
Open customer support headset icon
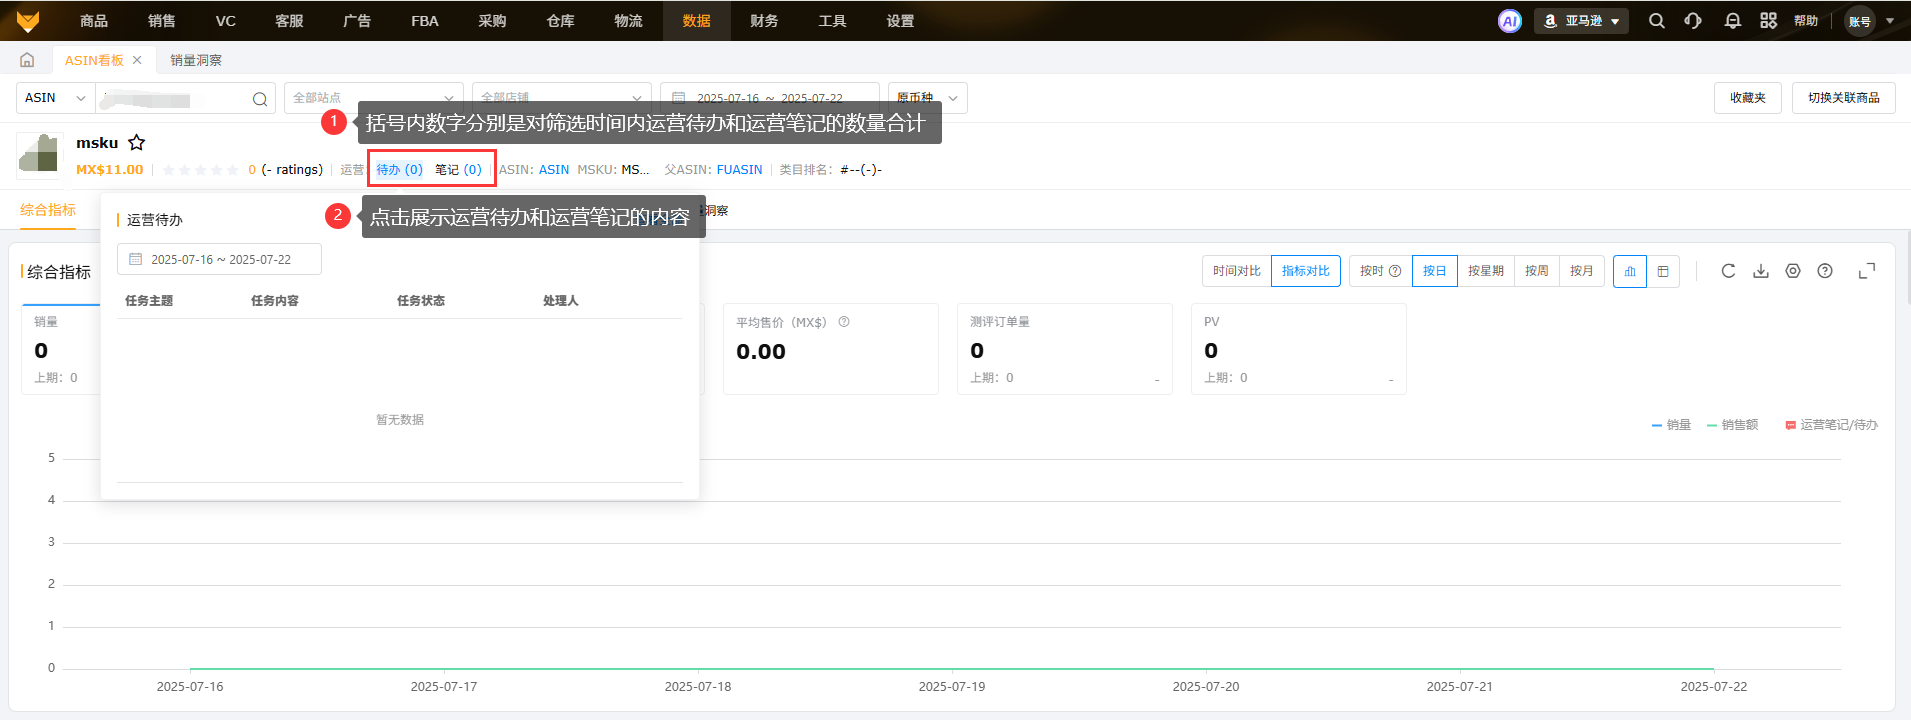[x=1693, y=21]
